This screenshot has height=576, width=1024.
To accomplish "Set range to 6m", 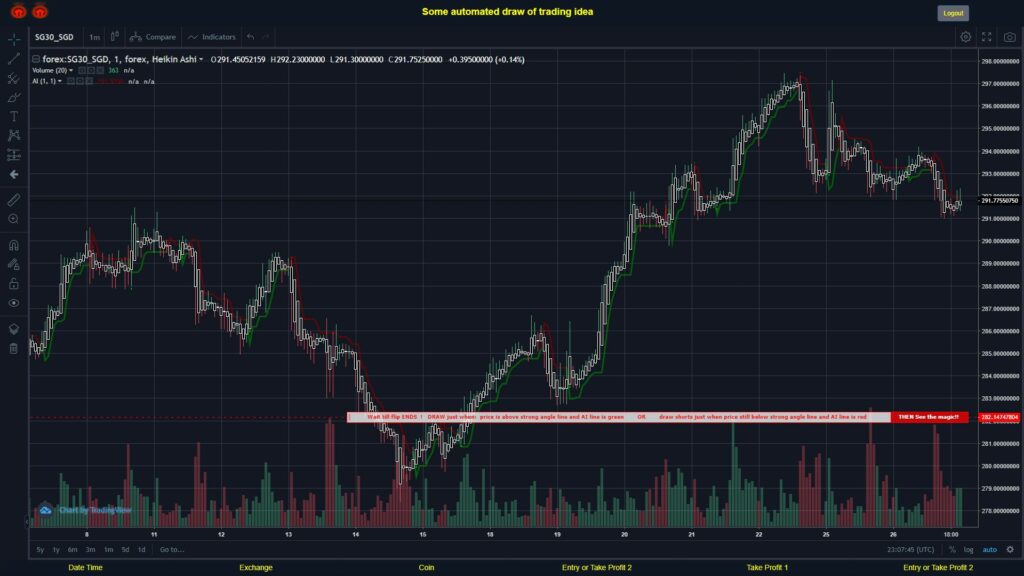I will [x=72, y=550].
